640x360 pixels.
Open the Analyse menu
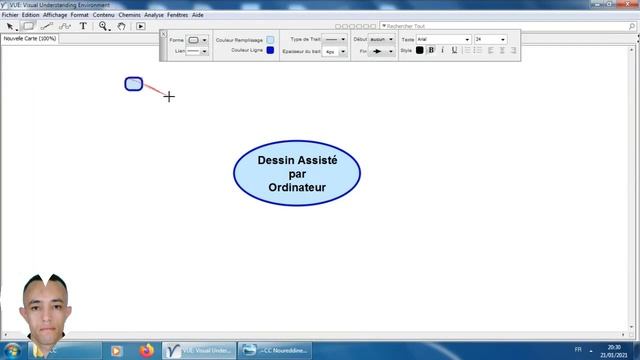[154, 15]
